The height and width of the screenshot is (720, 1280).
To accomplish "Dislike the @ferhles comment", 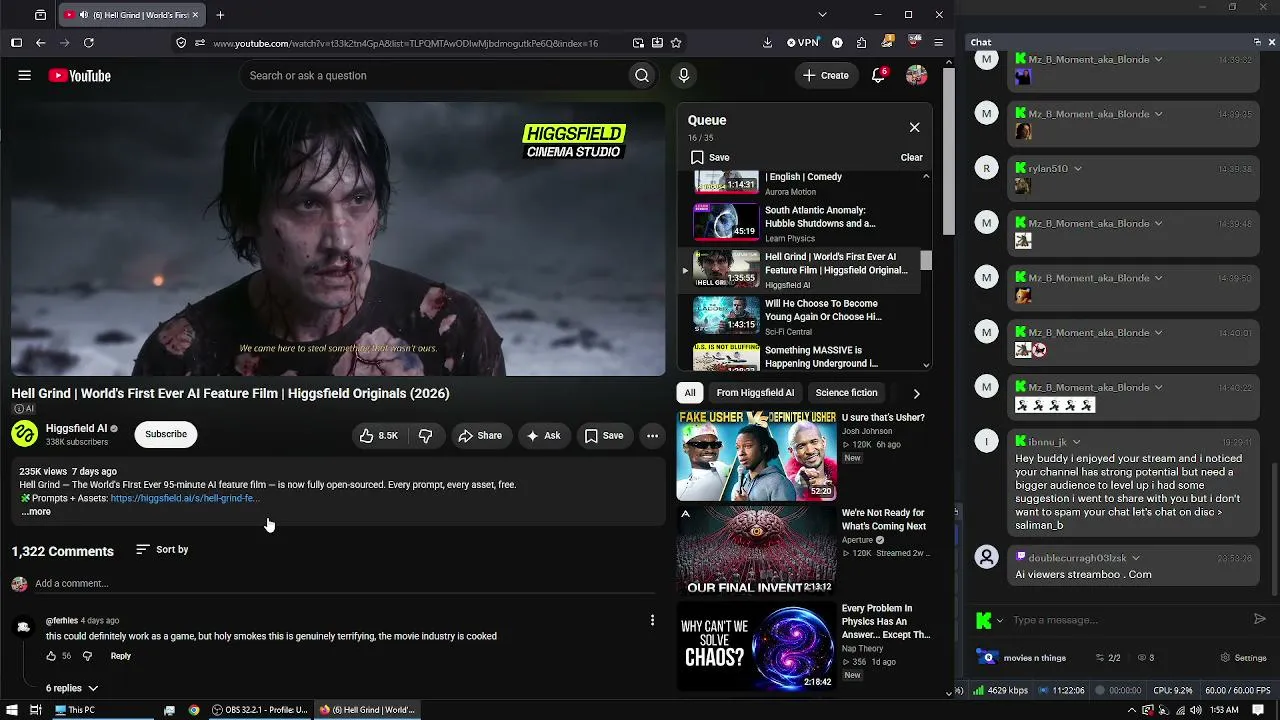I will tap(87, 656).
